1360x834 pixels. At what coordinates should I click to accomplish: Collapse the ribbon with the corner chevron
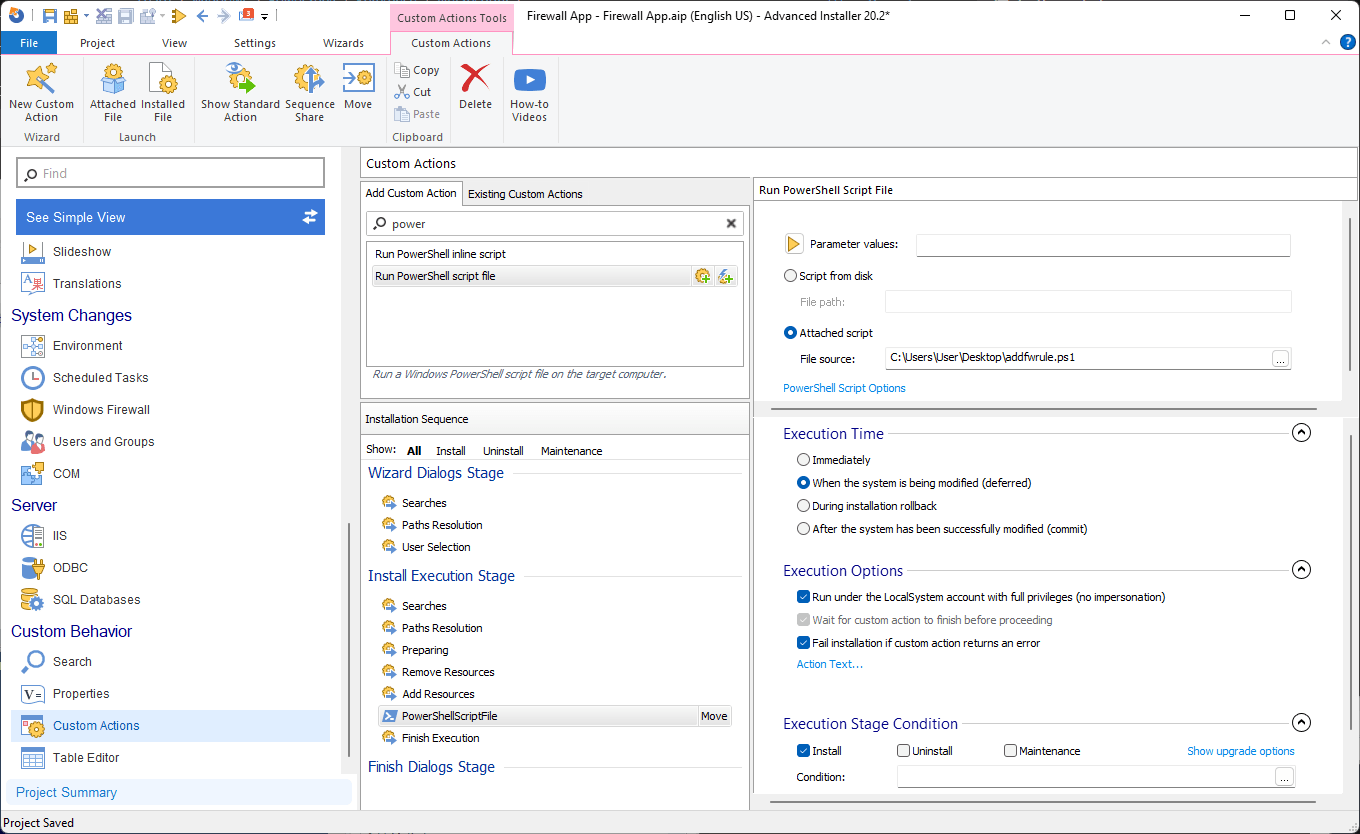click(x=1325, y=42)
